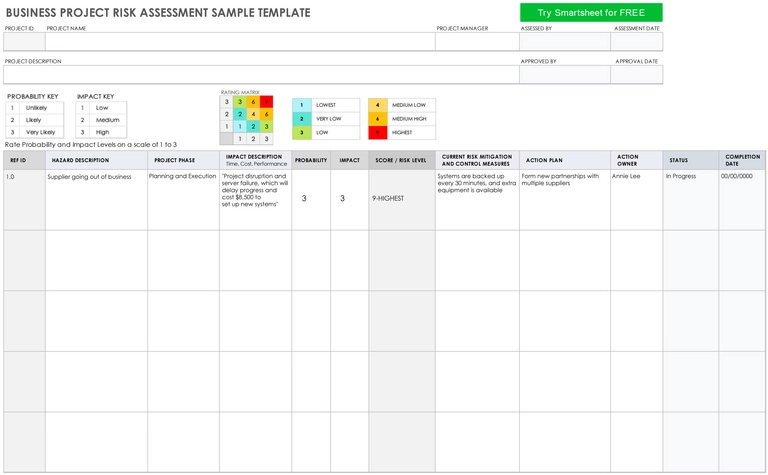The image size is (768, 475).
Task: Click the Assessed By field
Action: tap(565, 42)
